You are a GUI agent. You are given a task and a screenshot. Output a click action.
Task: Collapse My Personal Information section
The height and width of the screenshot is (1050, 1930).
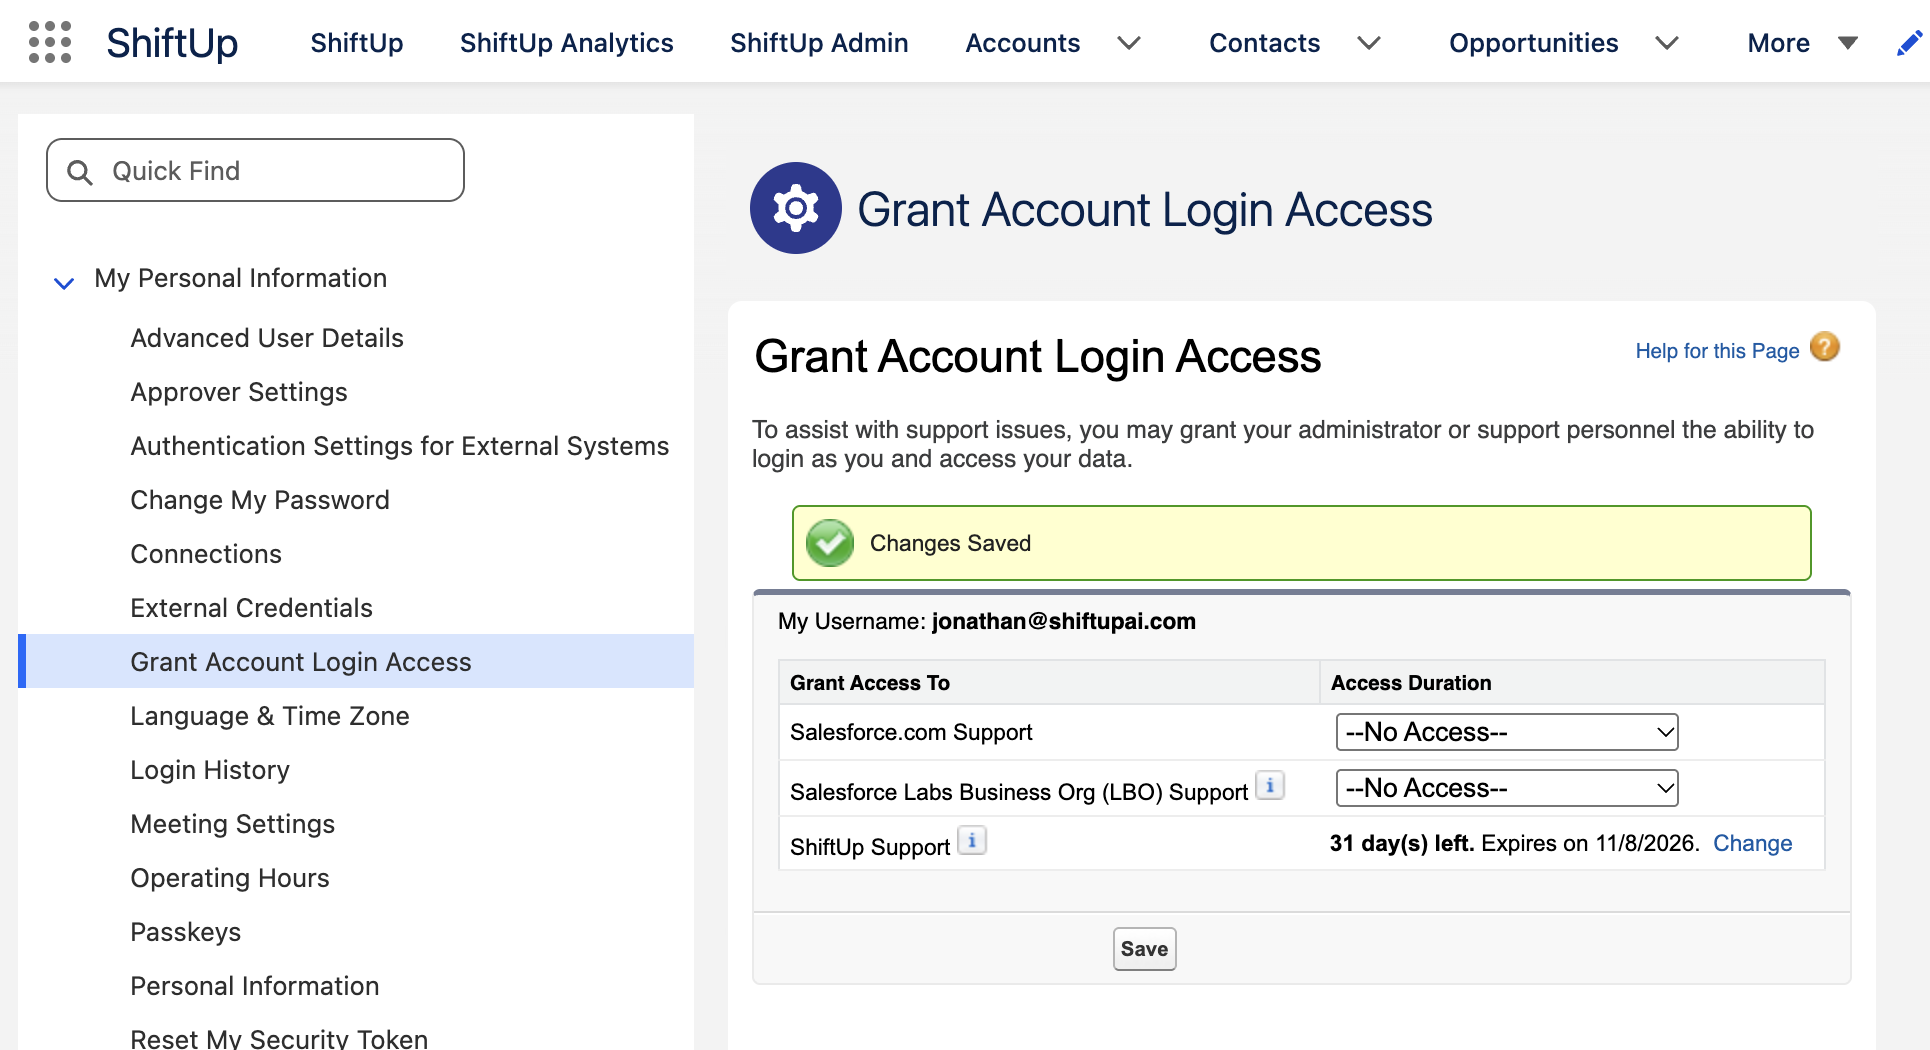click(x=64, y=283)
